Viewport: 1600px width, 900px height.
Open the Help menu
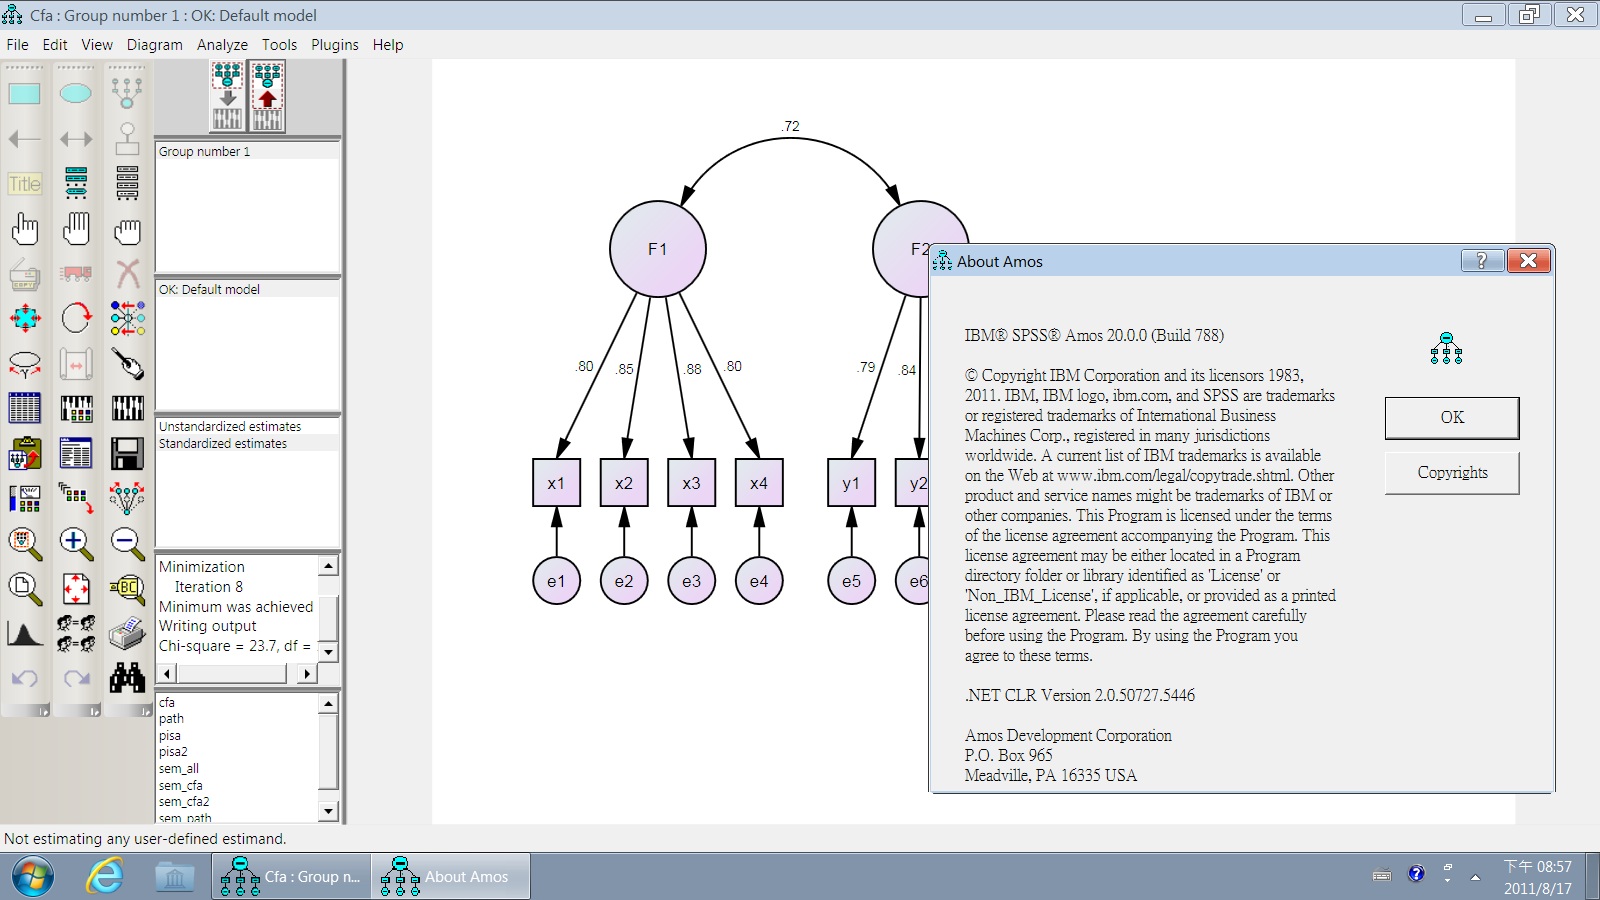click(388, 45)
